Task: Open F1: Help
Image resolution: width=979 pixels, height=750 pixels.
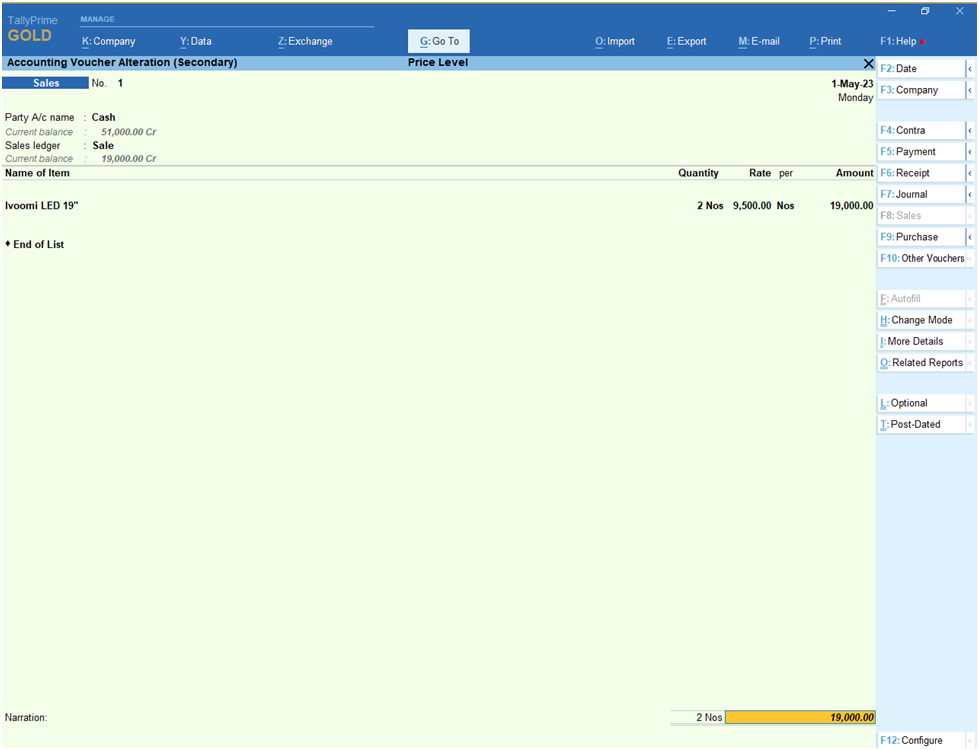Action: tap(902, 41)
